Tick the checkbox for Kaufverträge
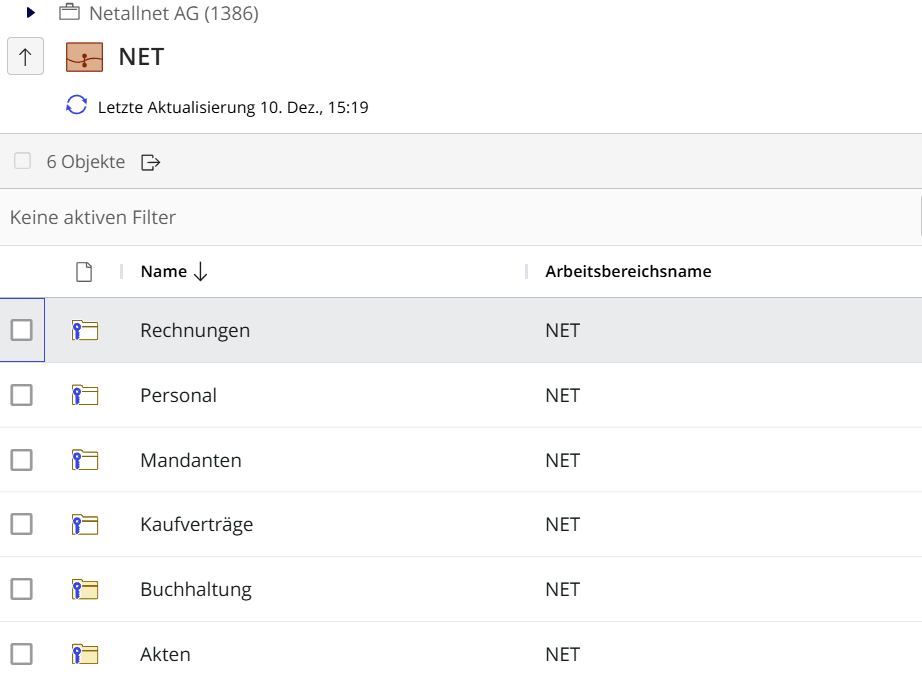Viewport: 922px width, 676px height. [x=22, y=524]
